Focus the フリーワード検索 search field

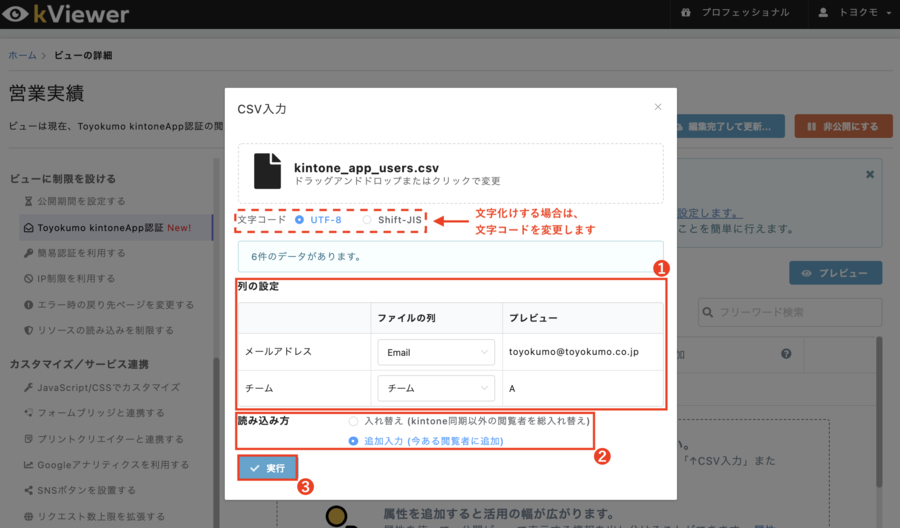(x=790, y=312)
